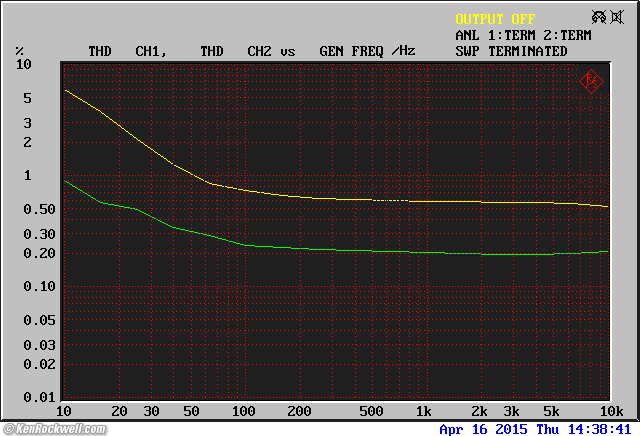Click the Y-axis value 0.01
This screenshot has height=436, width=640.
click(39, 397)
